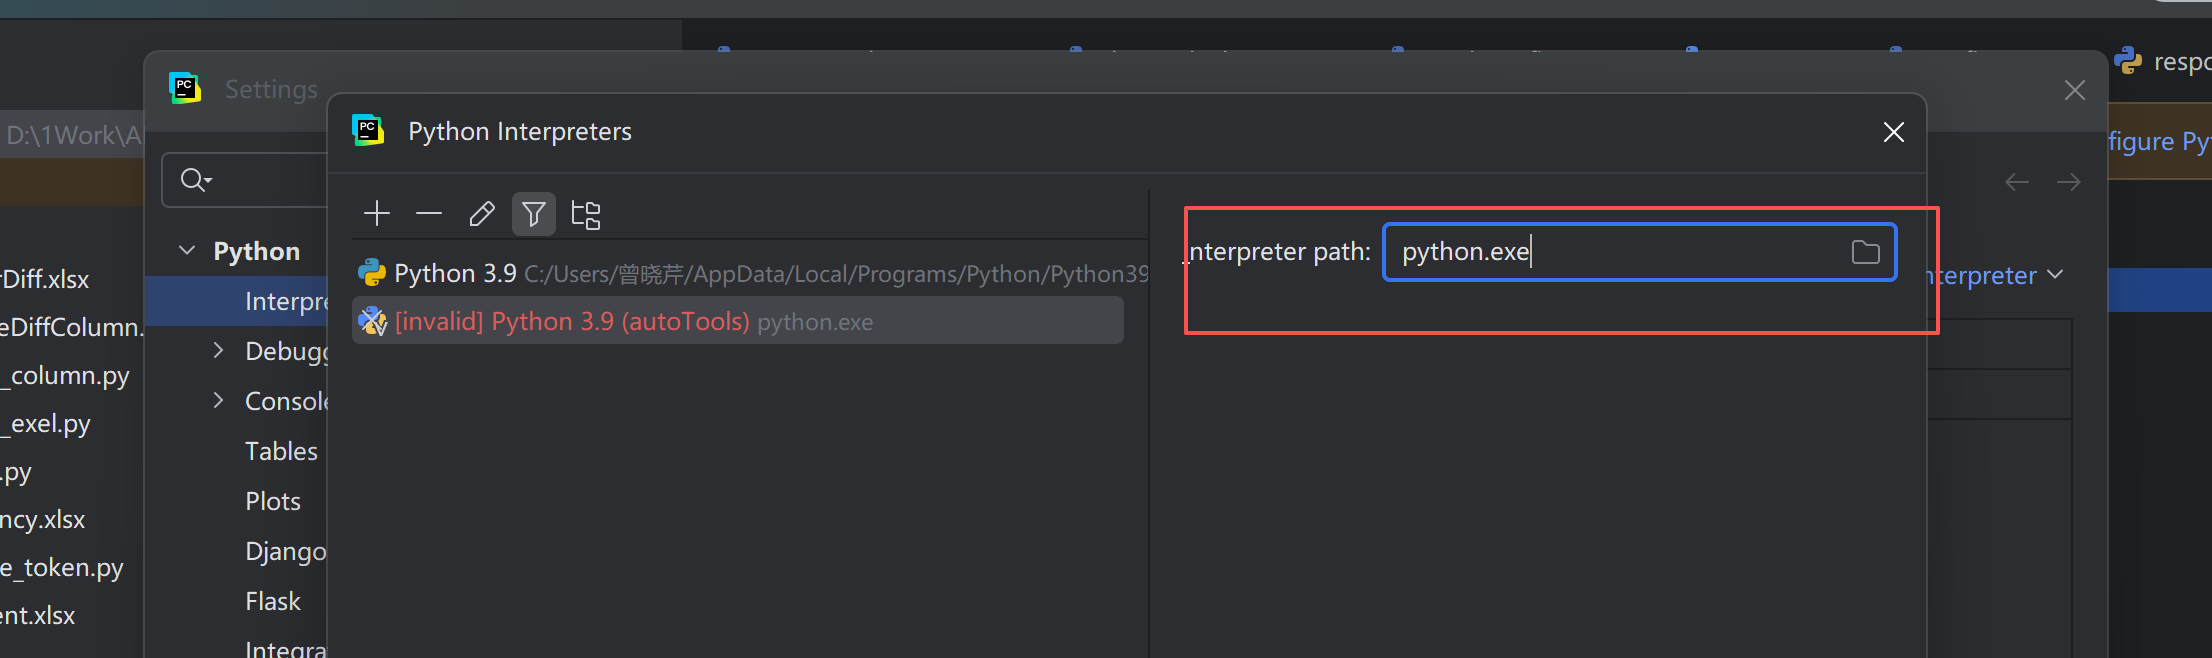The height and width of the screenshot is (658, 2212).
Task: Select the invalid Python 3.9 (autoTools) interpreter
Action: pos(738,321)
